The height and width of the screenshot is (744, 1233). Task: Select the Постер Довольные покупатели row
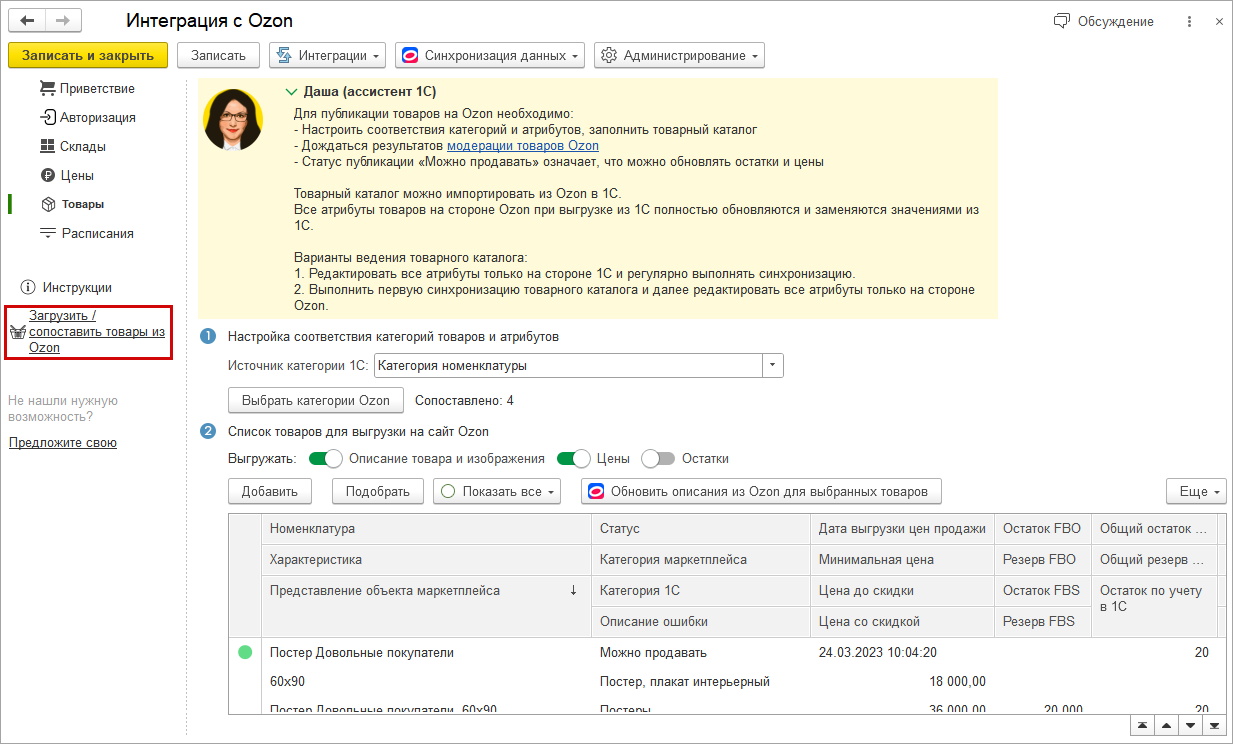pos(362,652)
